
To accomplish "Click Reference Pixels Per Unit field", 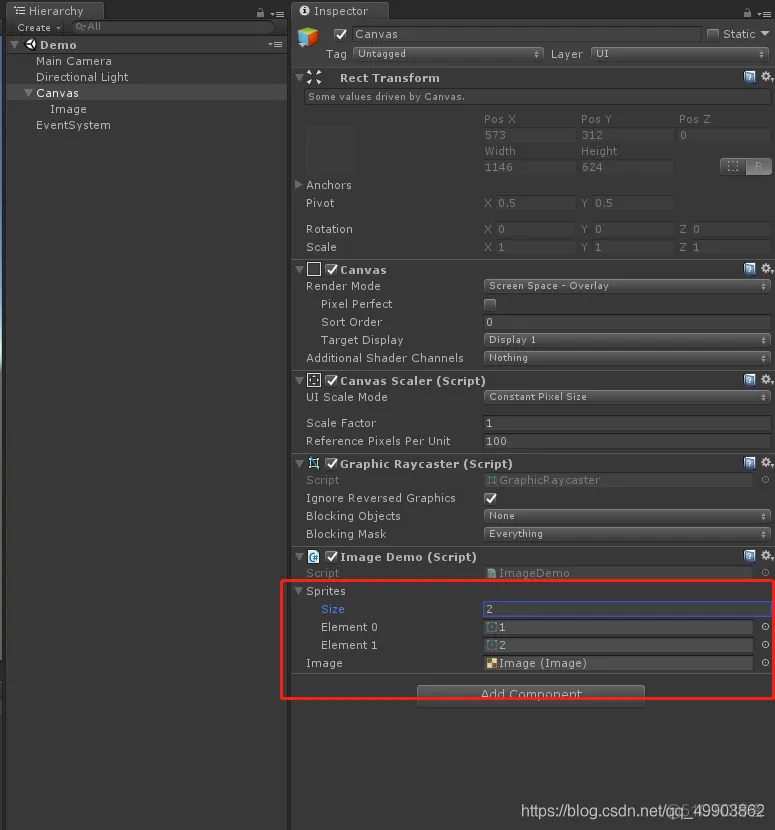I will pyautogui.click(x=627, y=441).
